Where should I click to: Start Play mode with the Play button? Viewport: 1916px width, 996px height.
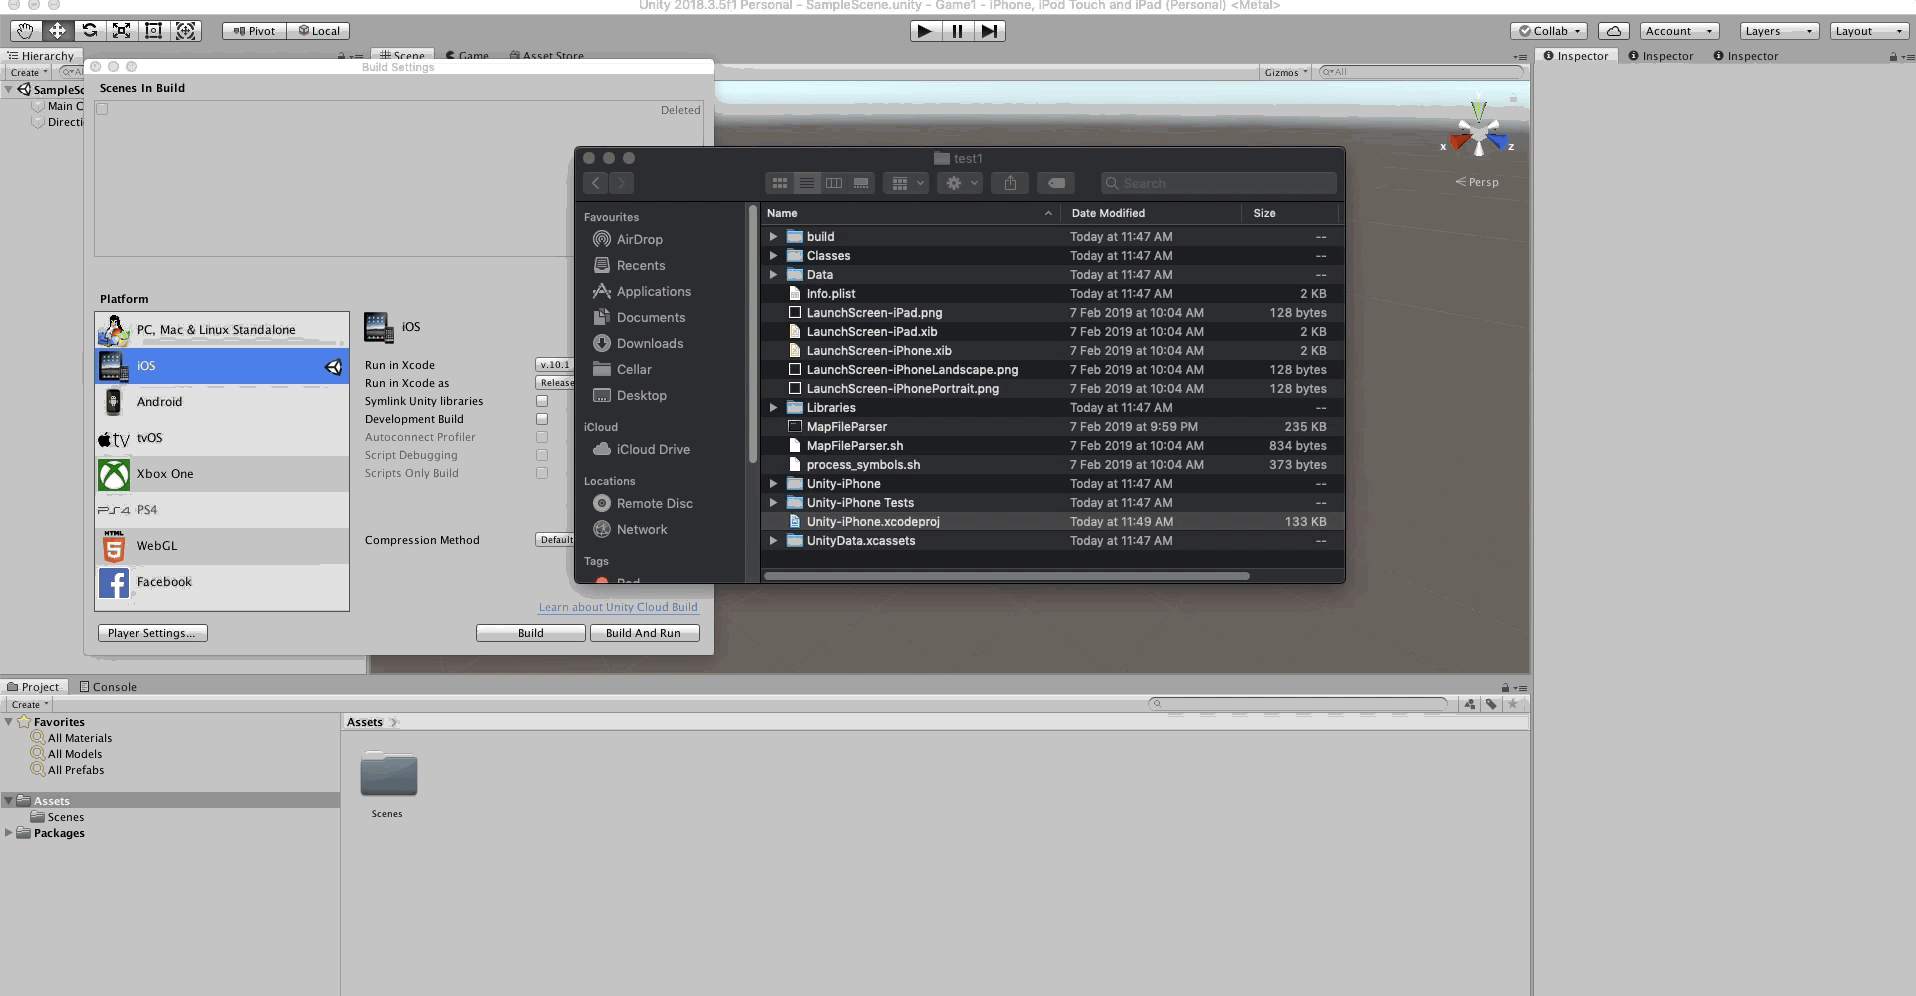coord(925,31)
